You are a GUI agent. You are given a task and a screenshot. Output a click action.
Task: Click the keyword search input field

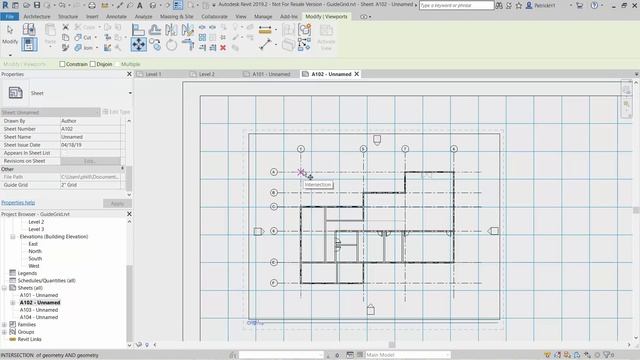456,5
